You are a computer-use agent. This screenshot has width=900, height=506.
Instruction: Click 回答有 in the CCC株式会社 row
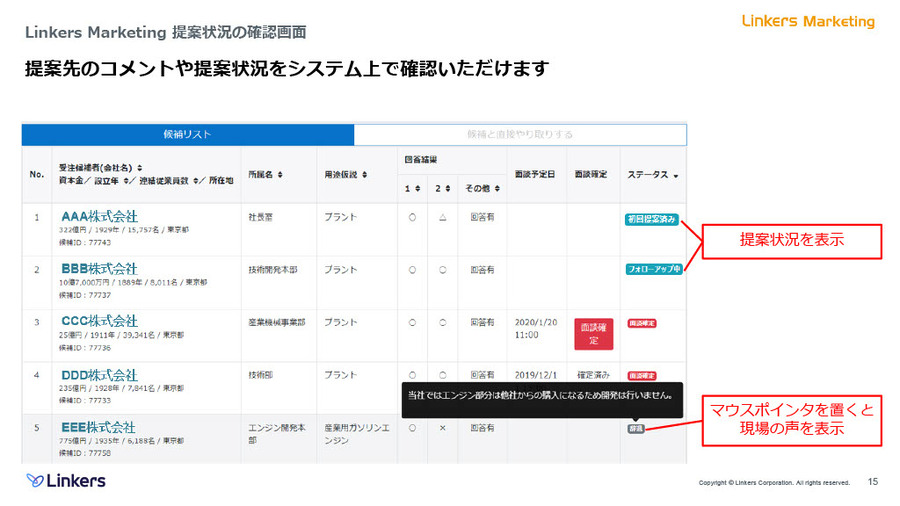pos(482,322)
